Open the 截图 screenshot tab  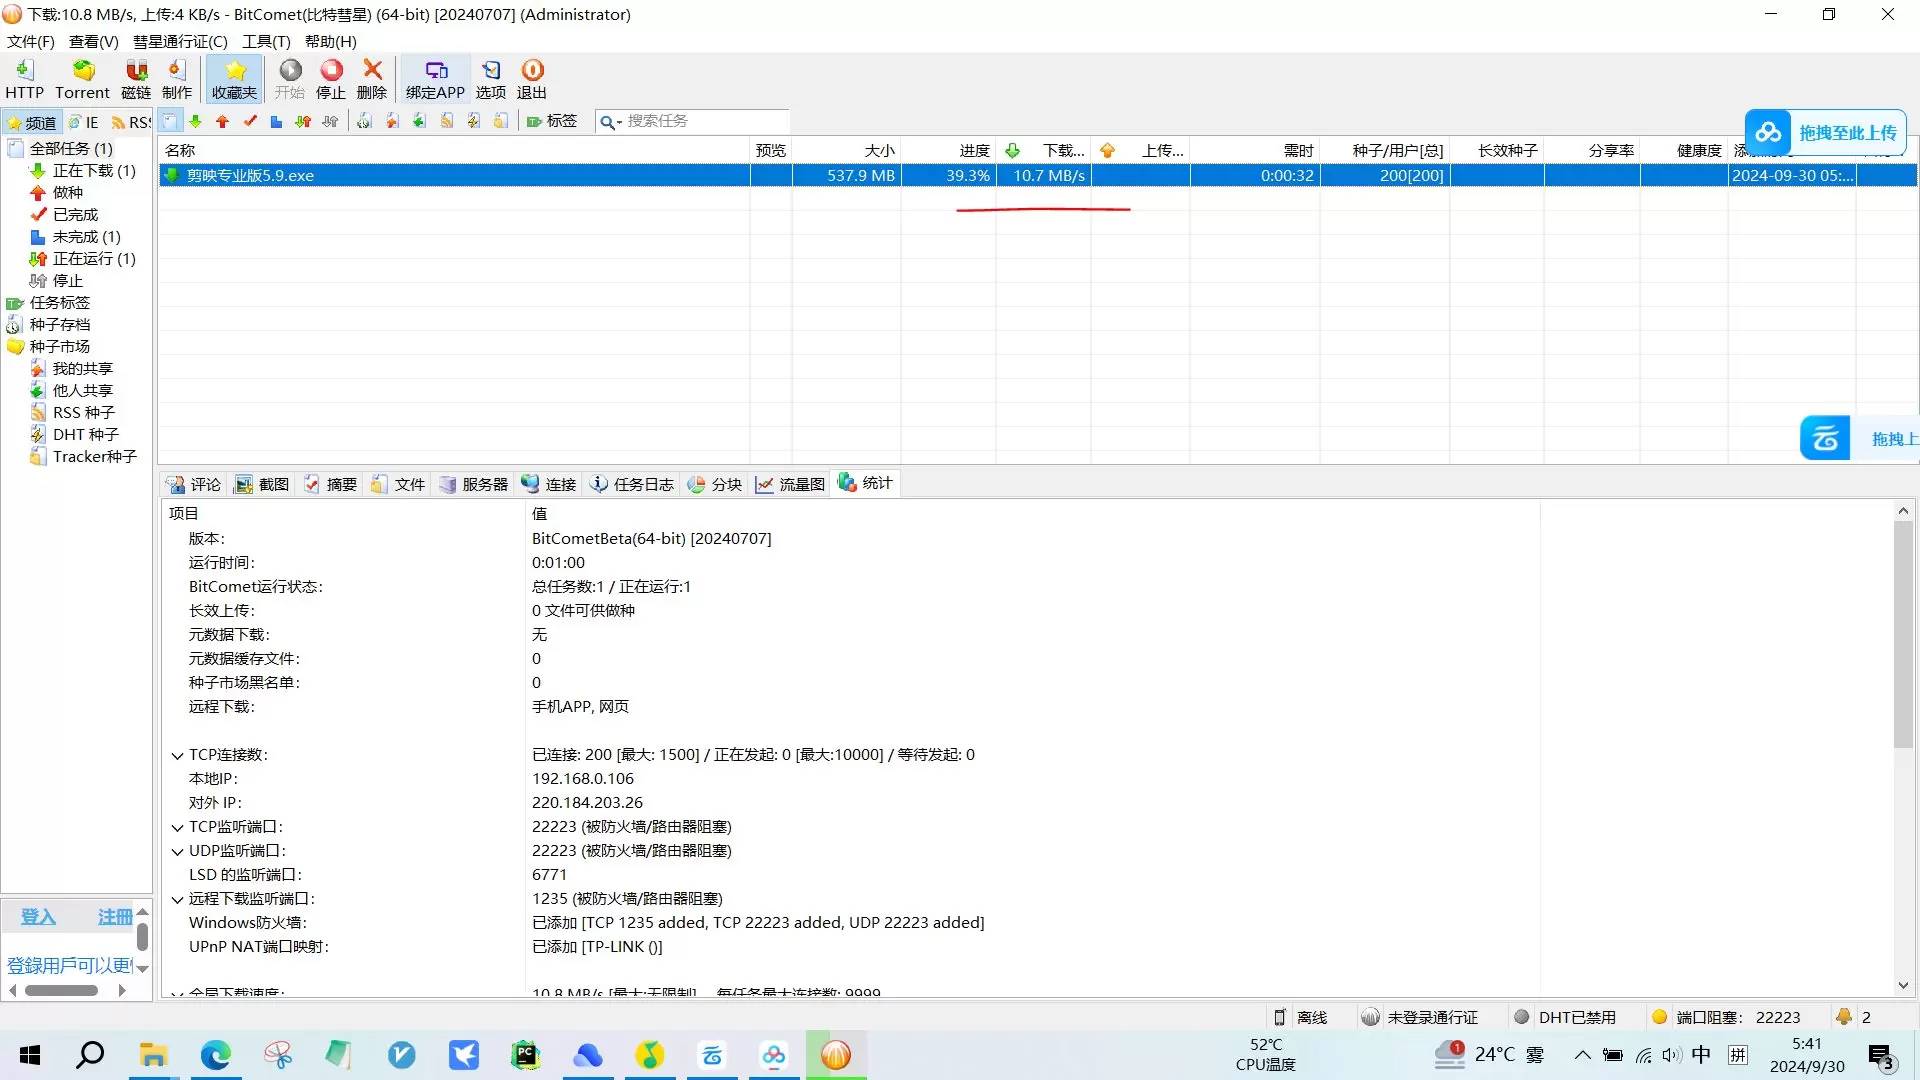point(263,484)
